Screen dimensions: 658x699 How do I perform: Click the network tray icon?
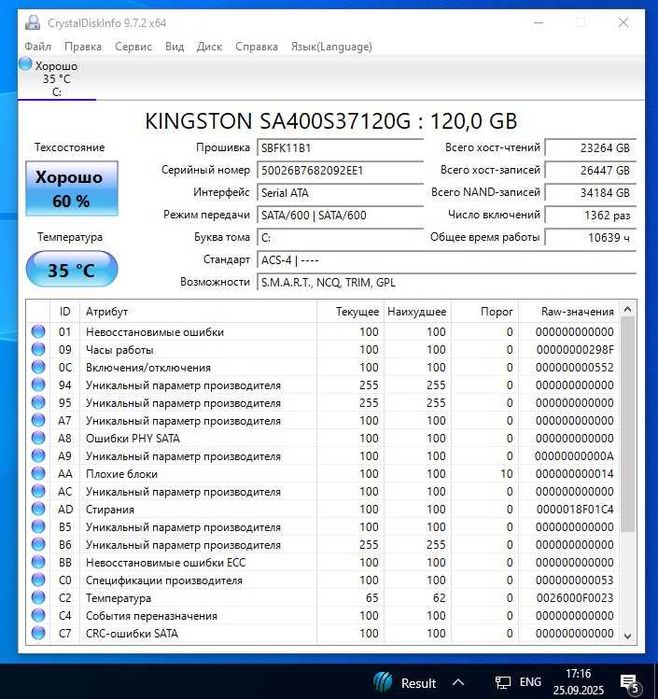click(x=503, y=682)
